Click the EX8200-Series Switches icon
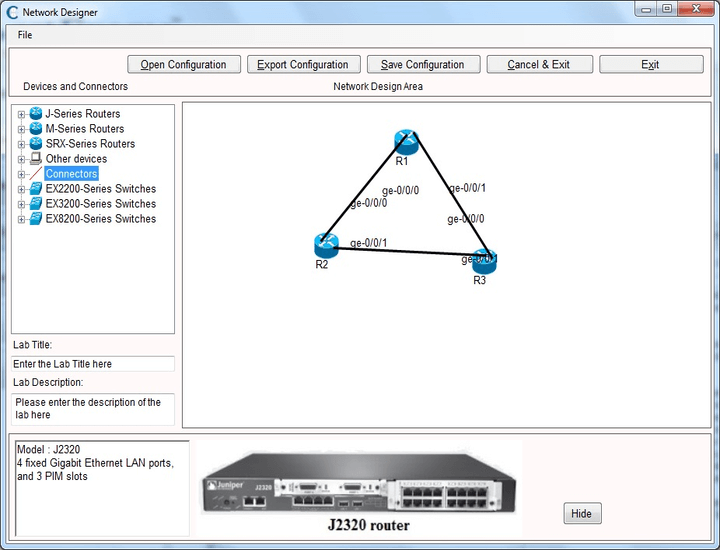720x550 pixels. pyautogui.click(x=36, y=219)
